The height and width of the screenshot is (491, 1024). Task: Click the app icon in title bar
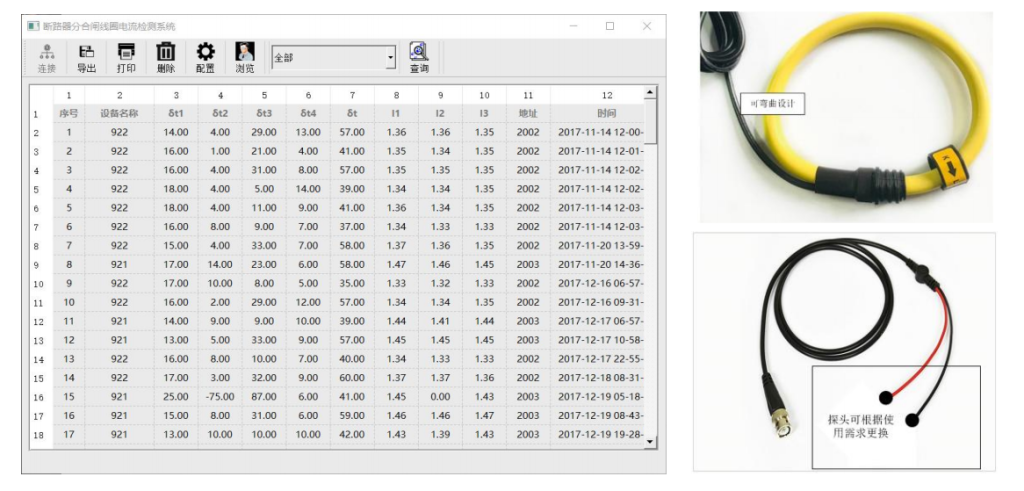(33, 26)
